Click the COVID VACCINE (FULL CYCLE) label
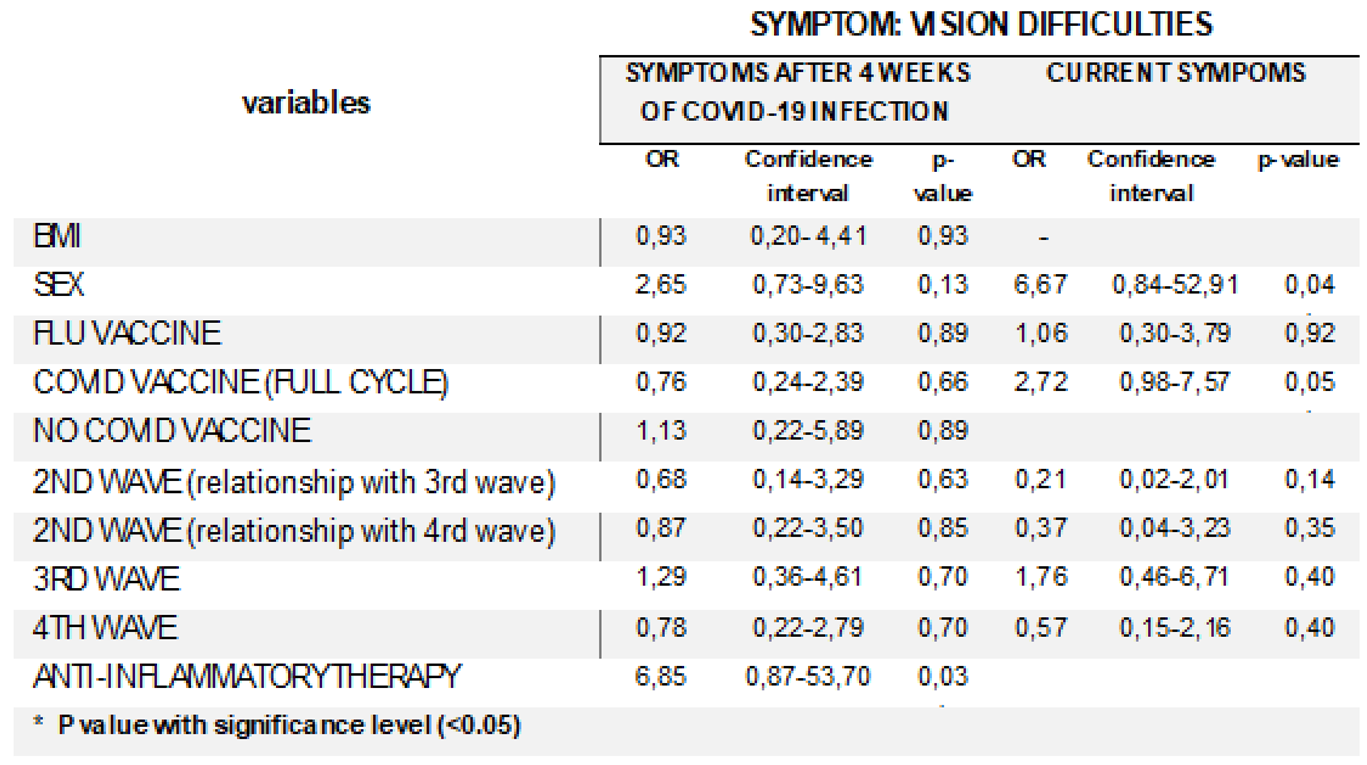1367x765 pixels. coord(240,382)
